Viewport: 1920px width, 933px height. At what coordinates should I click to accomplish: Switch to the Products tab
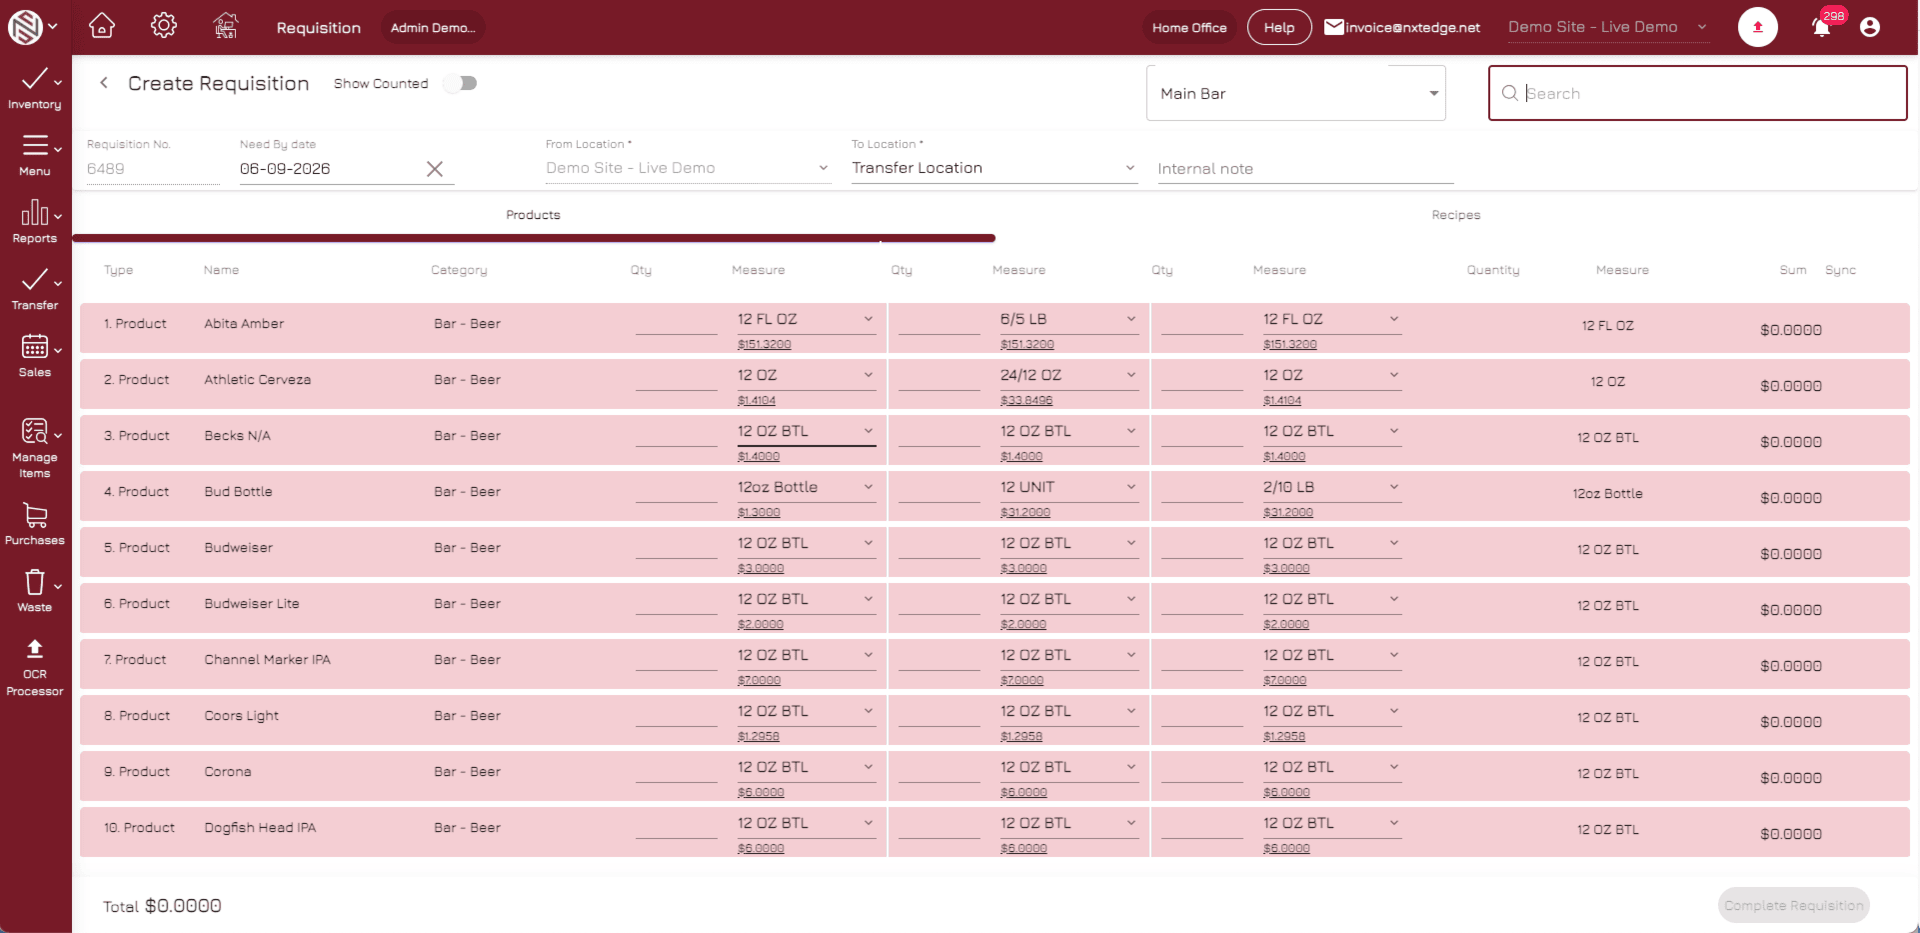(x=533, y=215)
